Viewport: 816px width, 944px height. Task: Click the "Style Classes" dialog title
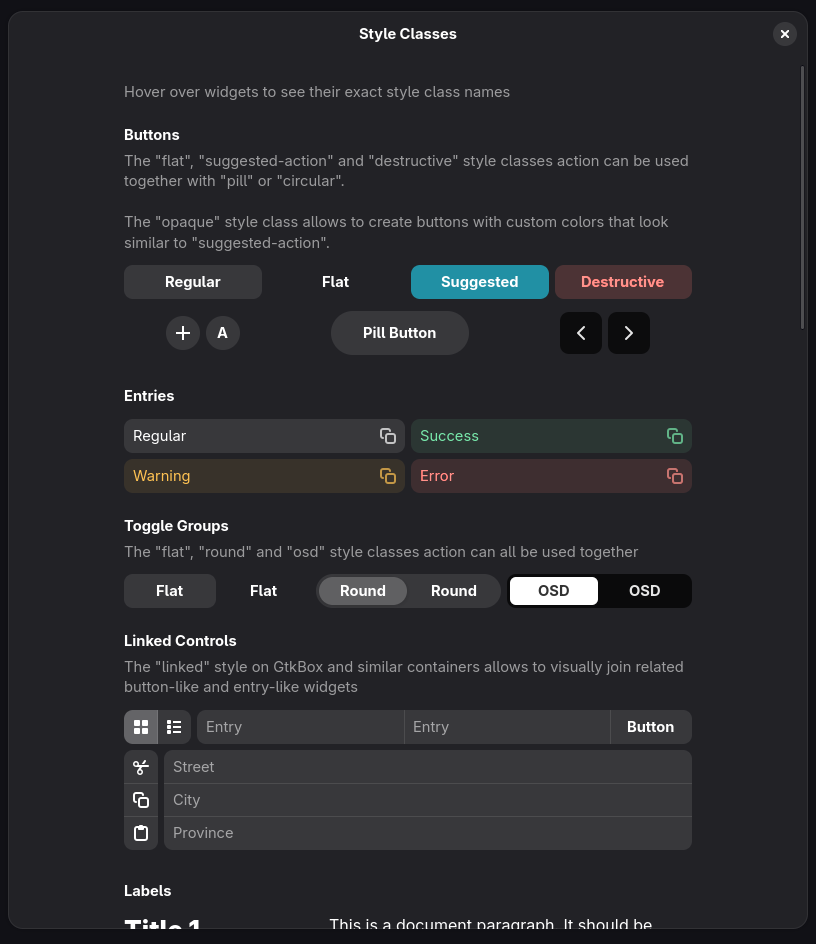coord(408,34)
